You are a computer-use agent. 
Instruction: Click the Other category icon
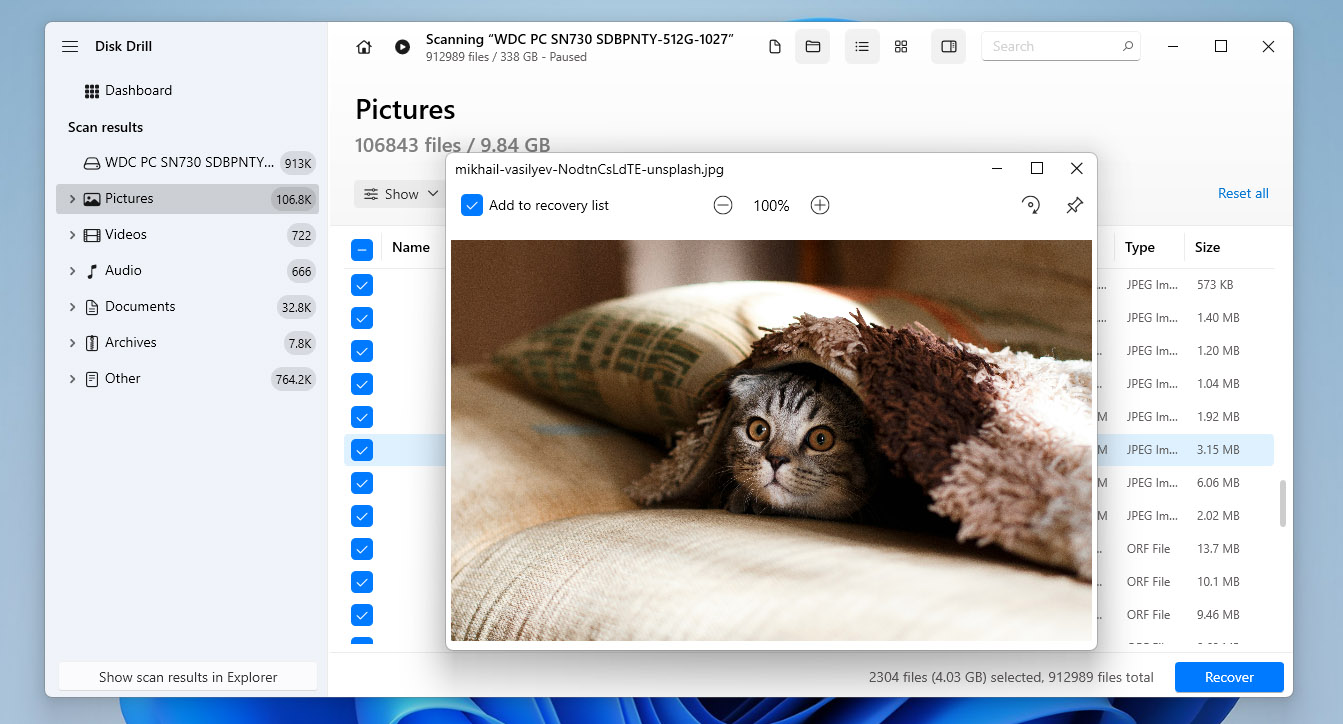(92, 379)
